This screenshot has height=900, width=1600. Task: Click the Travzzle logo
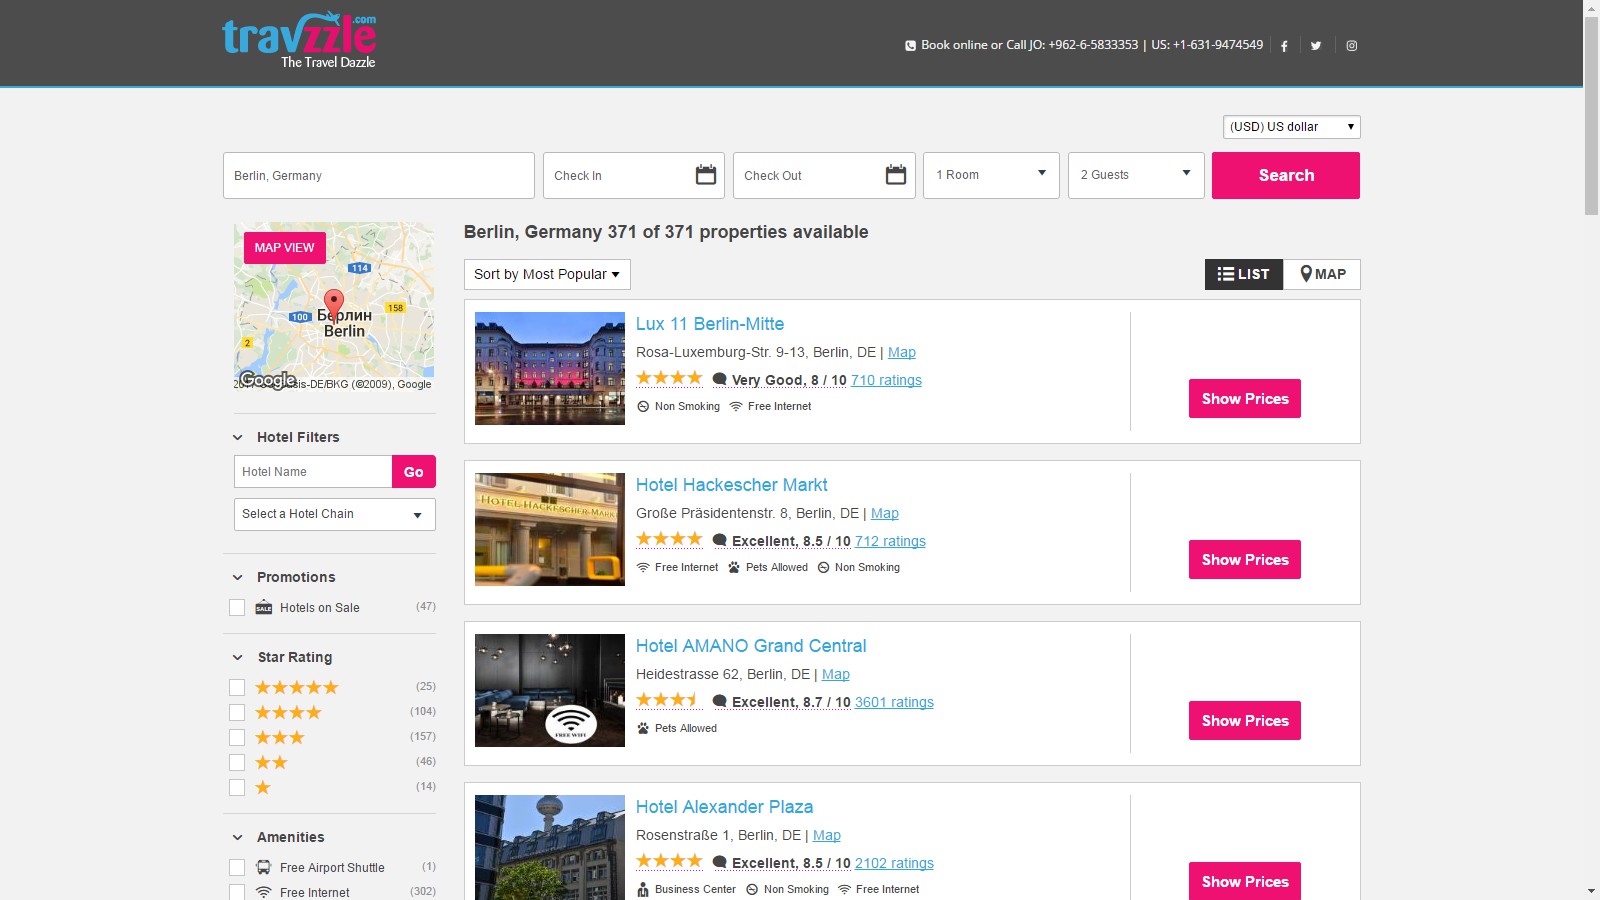(x=299, y=41)
